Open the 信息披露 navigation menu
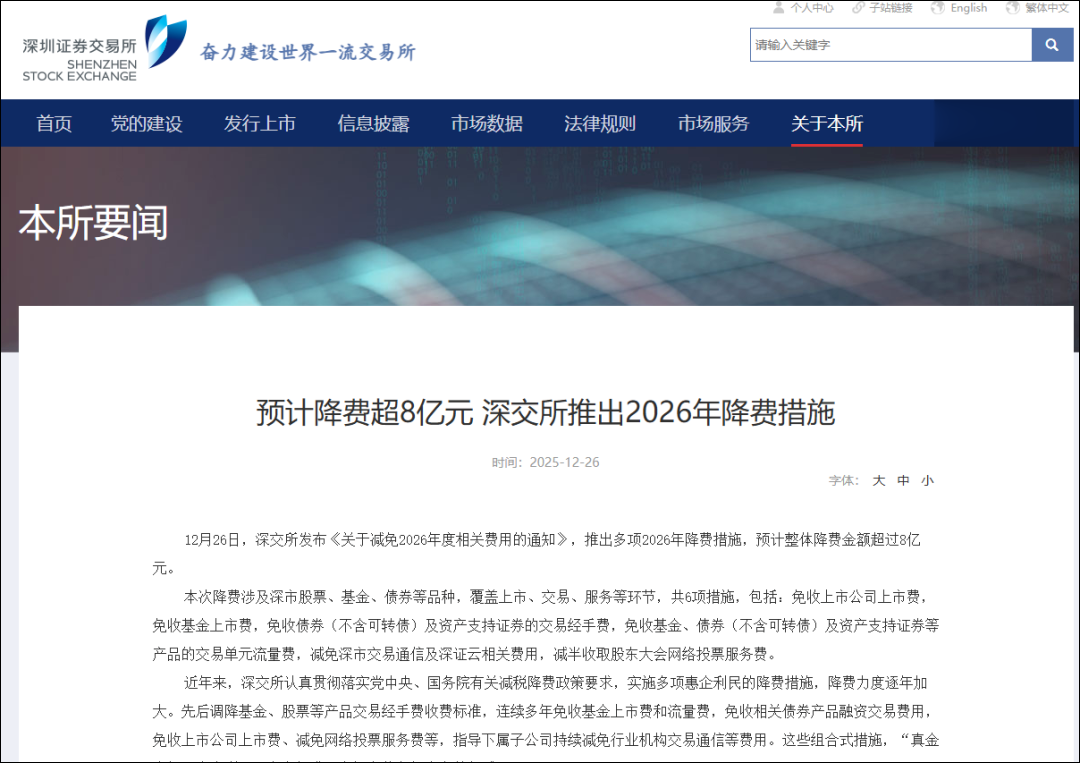 [x=373, y=122]
